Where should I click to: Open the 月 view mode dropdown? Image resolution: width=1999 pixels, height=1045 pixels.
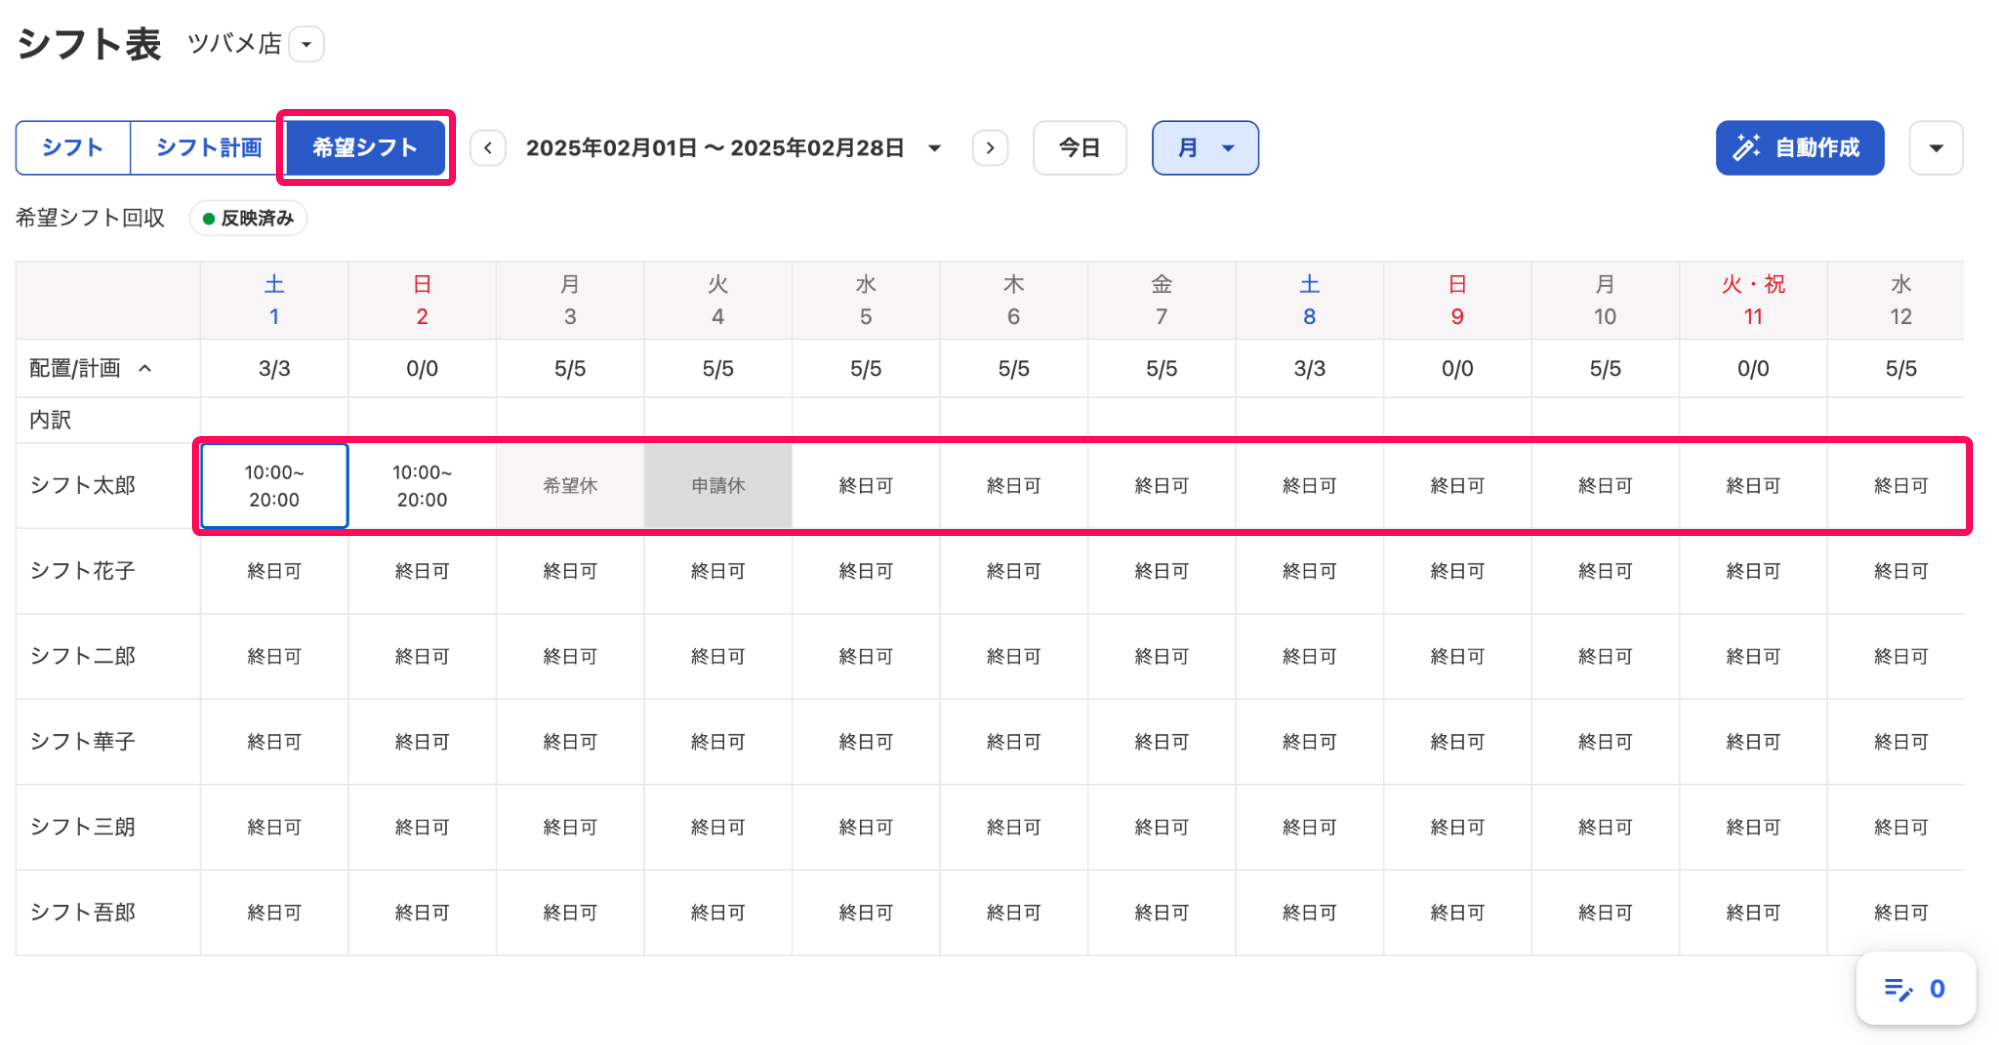click(1205, 148)
